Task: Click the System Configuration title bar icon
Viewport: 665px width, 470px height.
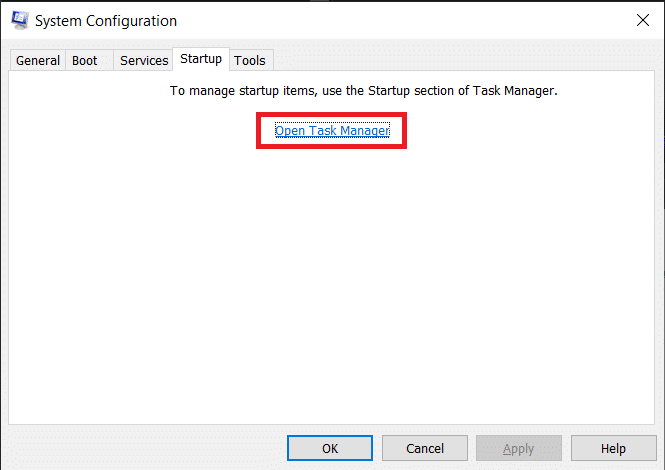Action: click(x=18, y=20)
